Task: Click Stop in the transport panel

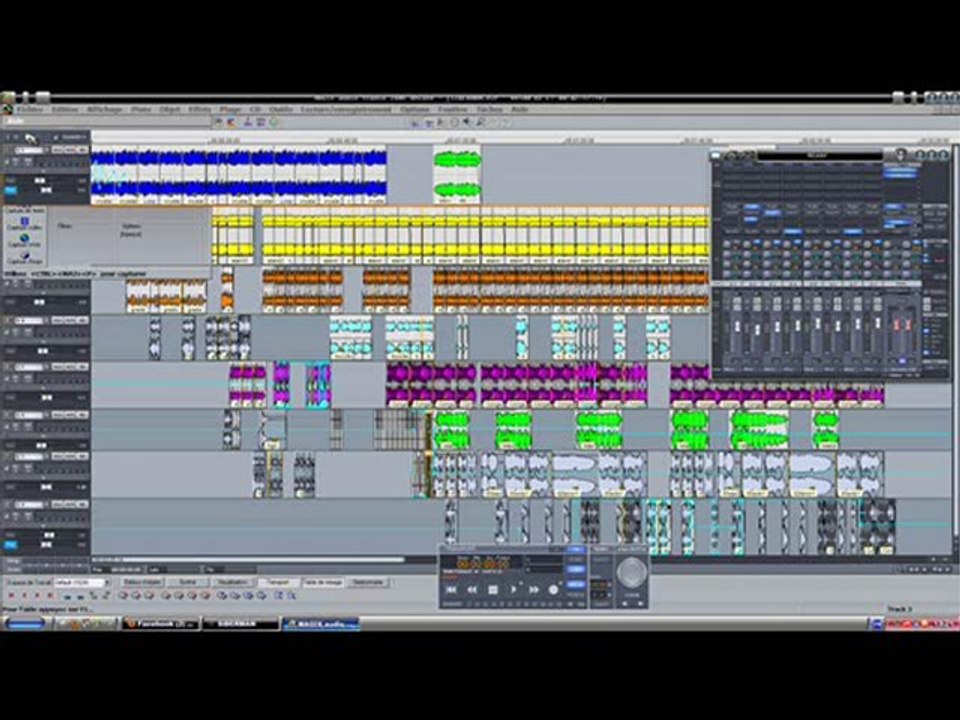Action: (x=492, y=589)
